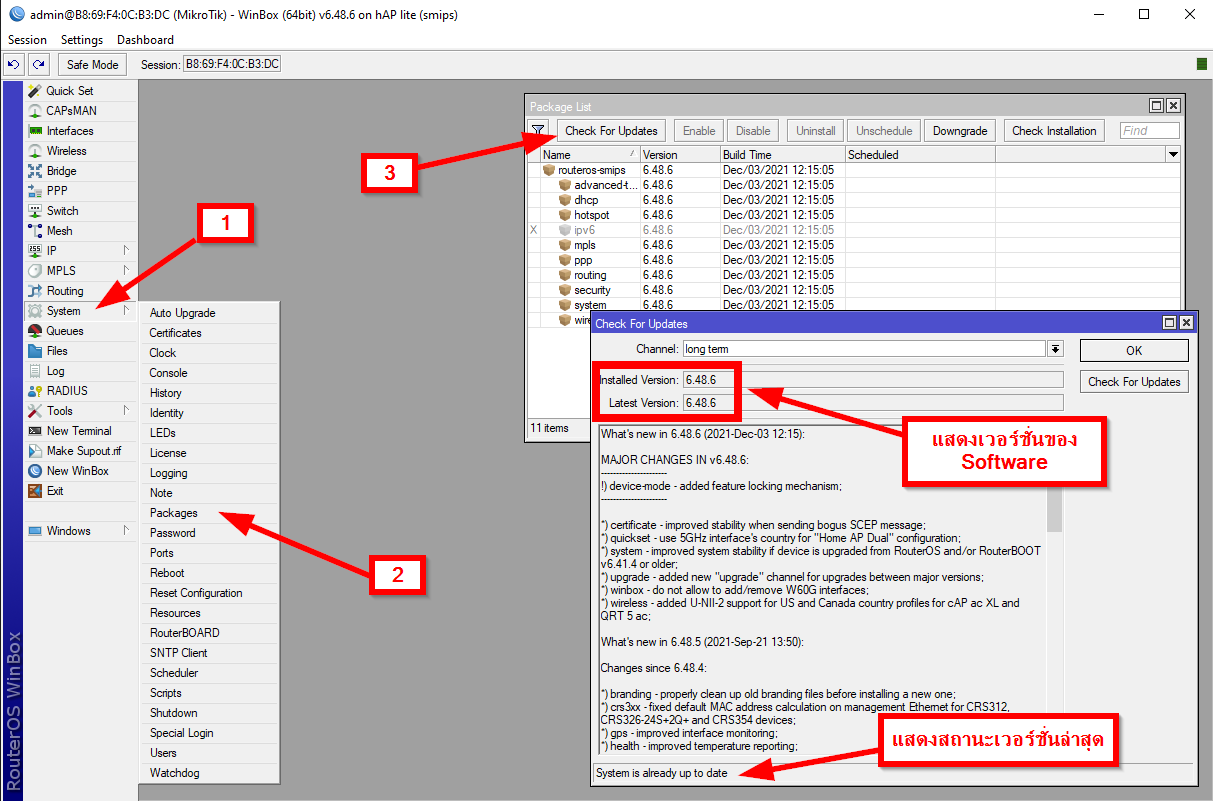Open the Windows sidebar entry
The image size is (1213, 801).
click(80, 531)
